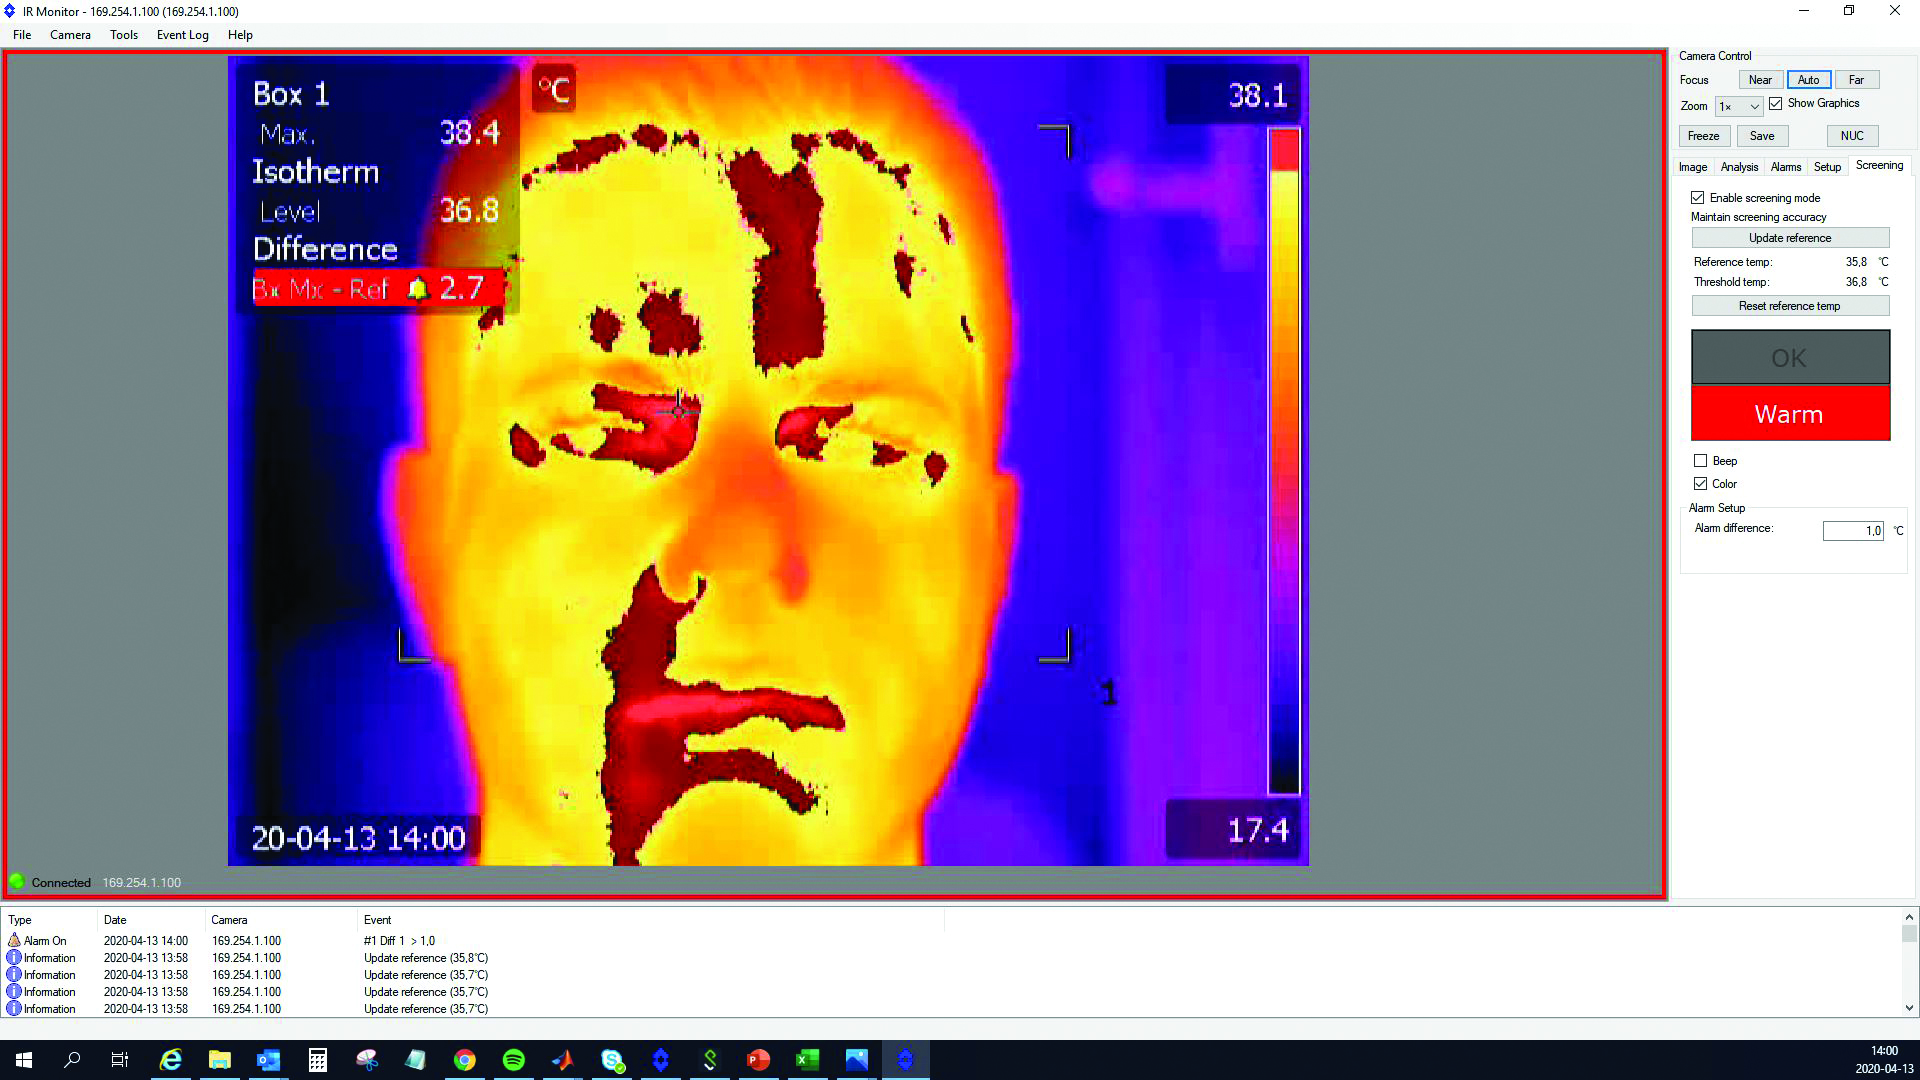Disable the Enable screening mode checkbox
Viewport: 1920px width, 1080px height.
(x=1698, y=197)
